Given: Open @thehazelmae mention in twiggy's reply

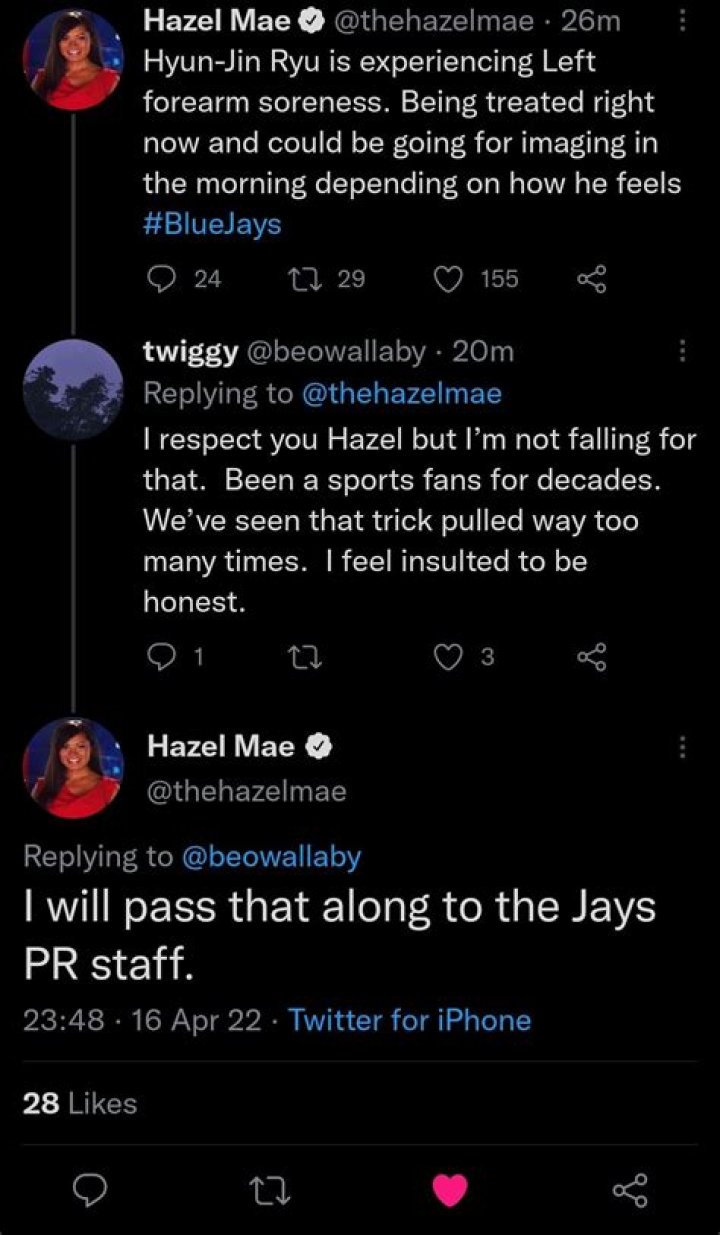Looking at the screenshot, I should coord(401,394).
